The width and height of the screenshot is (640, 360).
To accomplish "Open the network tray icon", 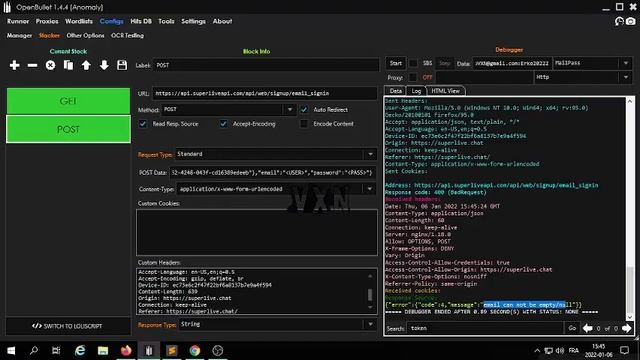I will click(x=549, y=351).
